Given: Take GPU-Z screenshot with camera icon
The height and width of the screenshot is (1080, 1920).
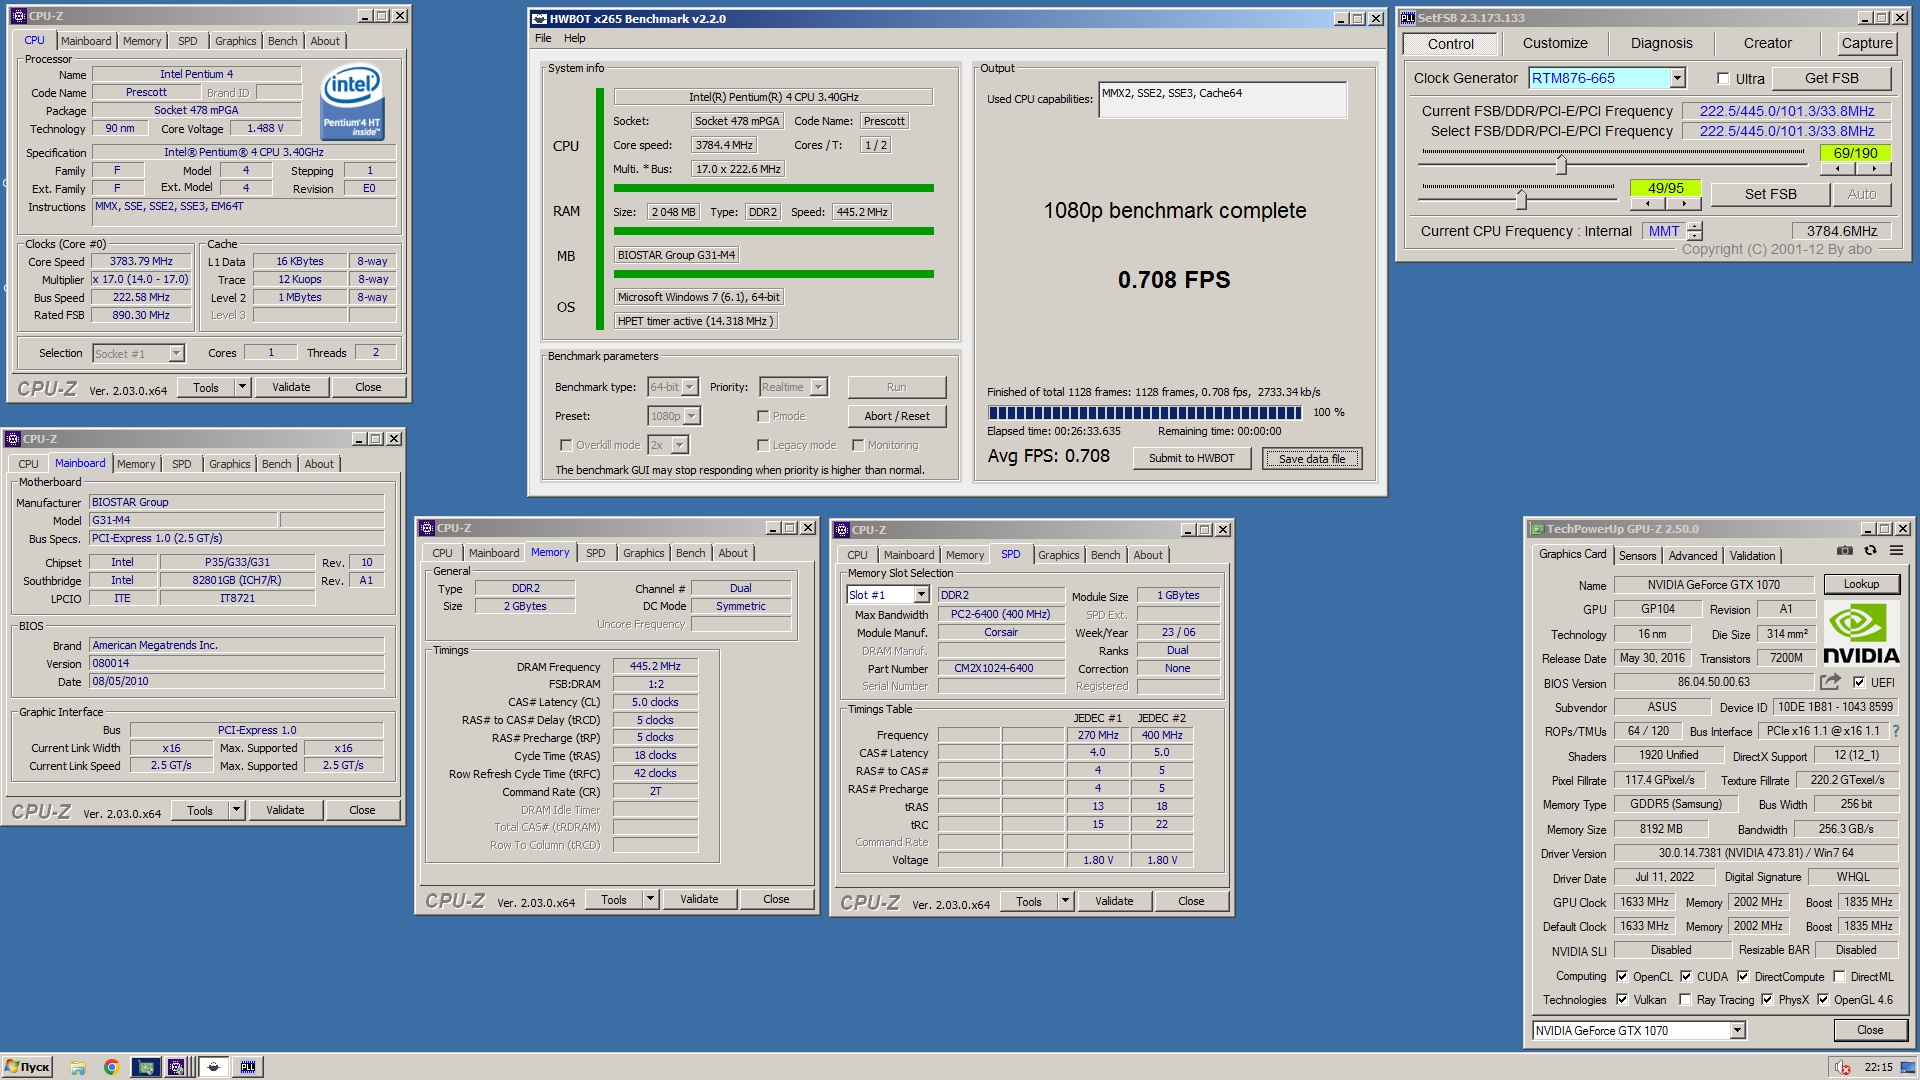Looking at the screenshot, I should coord(1845,551).
